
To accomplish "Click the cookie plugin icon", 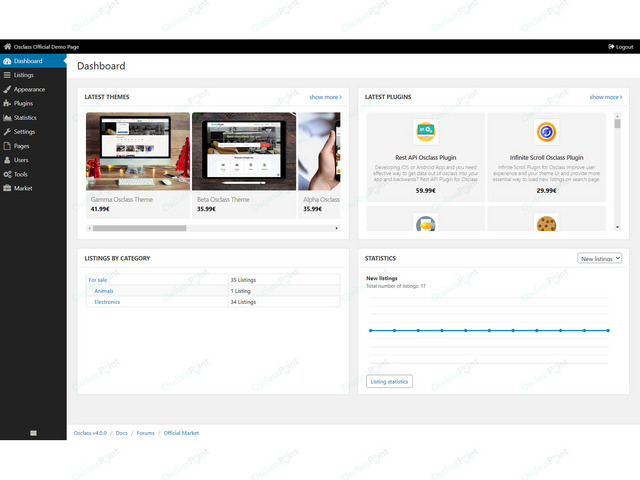I will 546,223.
